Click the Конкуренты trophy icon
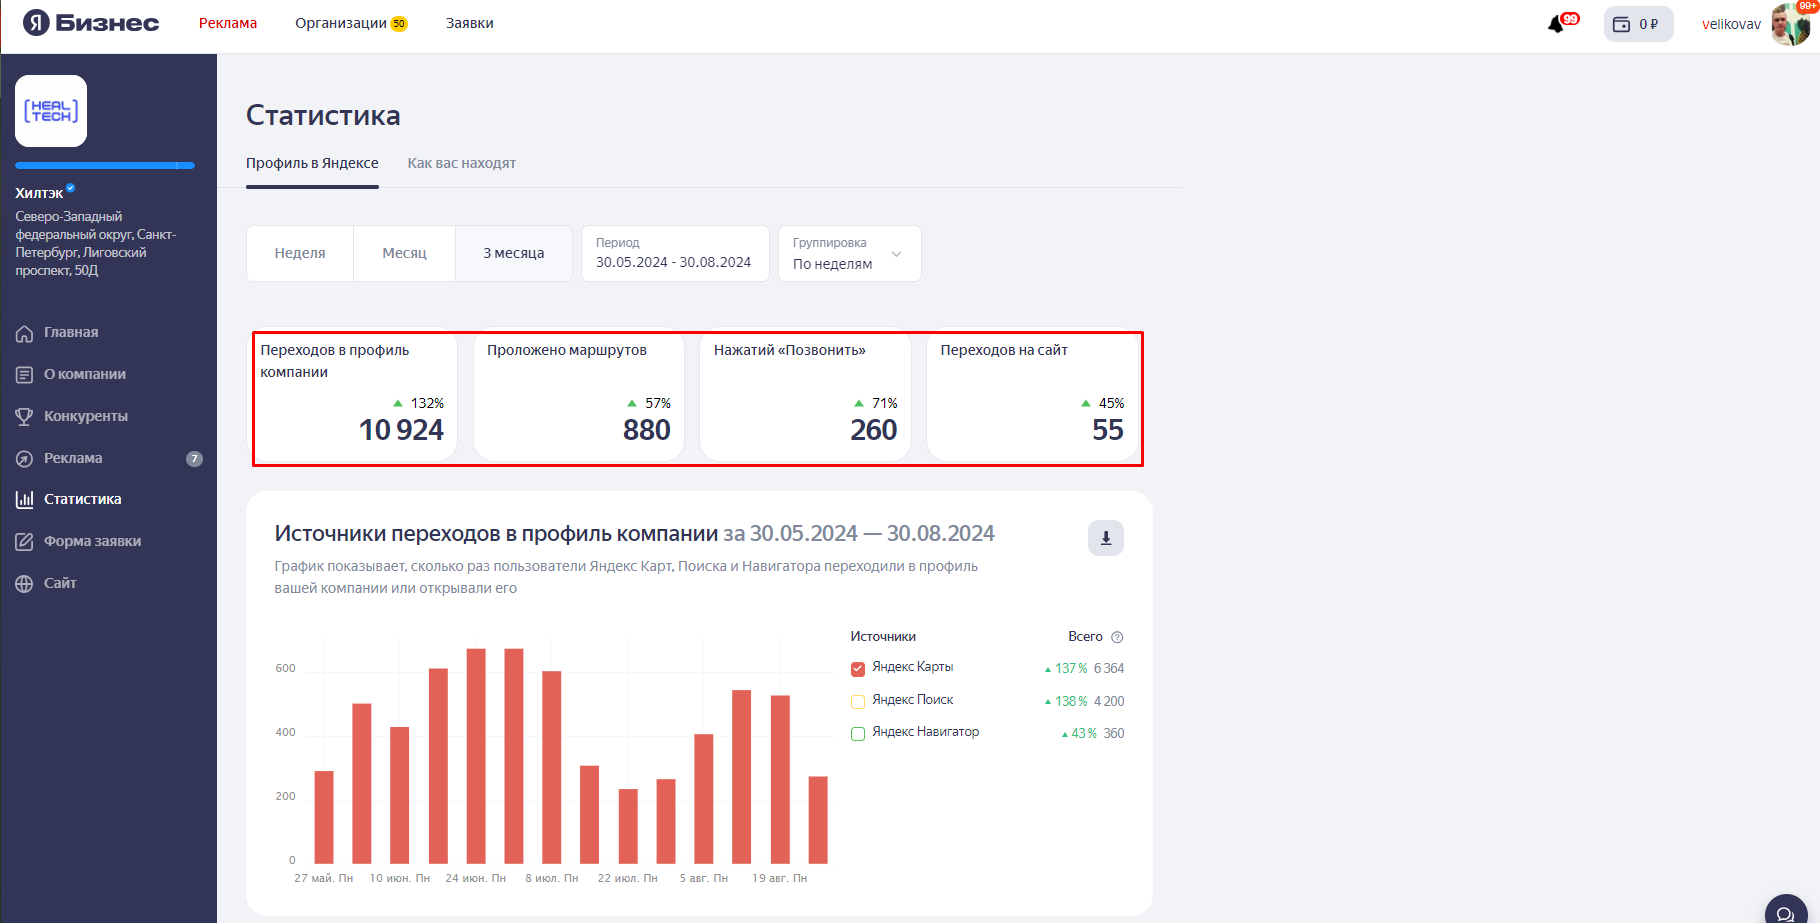This screenshot has height=923, width=1820. pyautogui.click(x=25, y=417)
